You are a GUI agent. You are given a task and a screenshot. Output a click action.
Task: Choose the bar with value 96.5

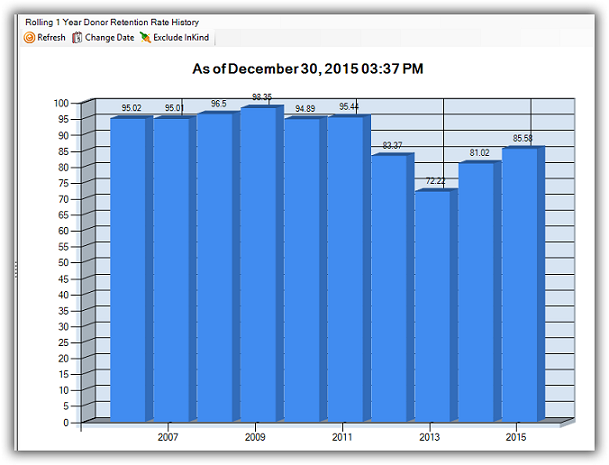coord(215,268)
